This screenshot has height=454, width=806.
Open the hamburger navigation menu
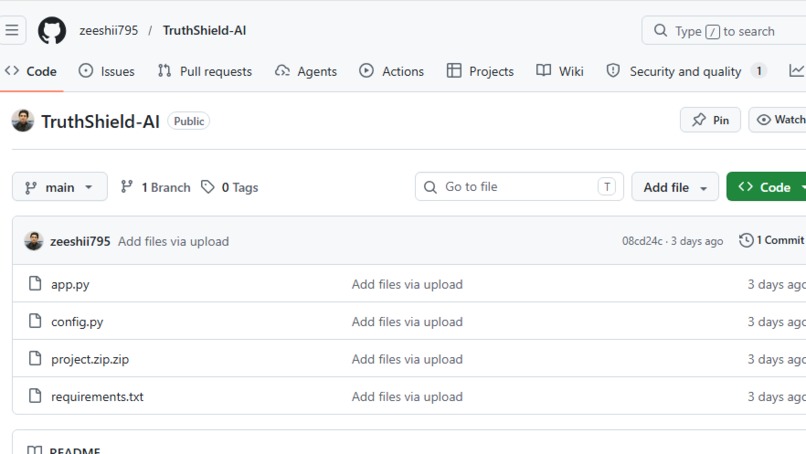pos(12,30)
